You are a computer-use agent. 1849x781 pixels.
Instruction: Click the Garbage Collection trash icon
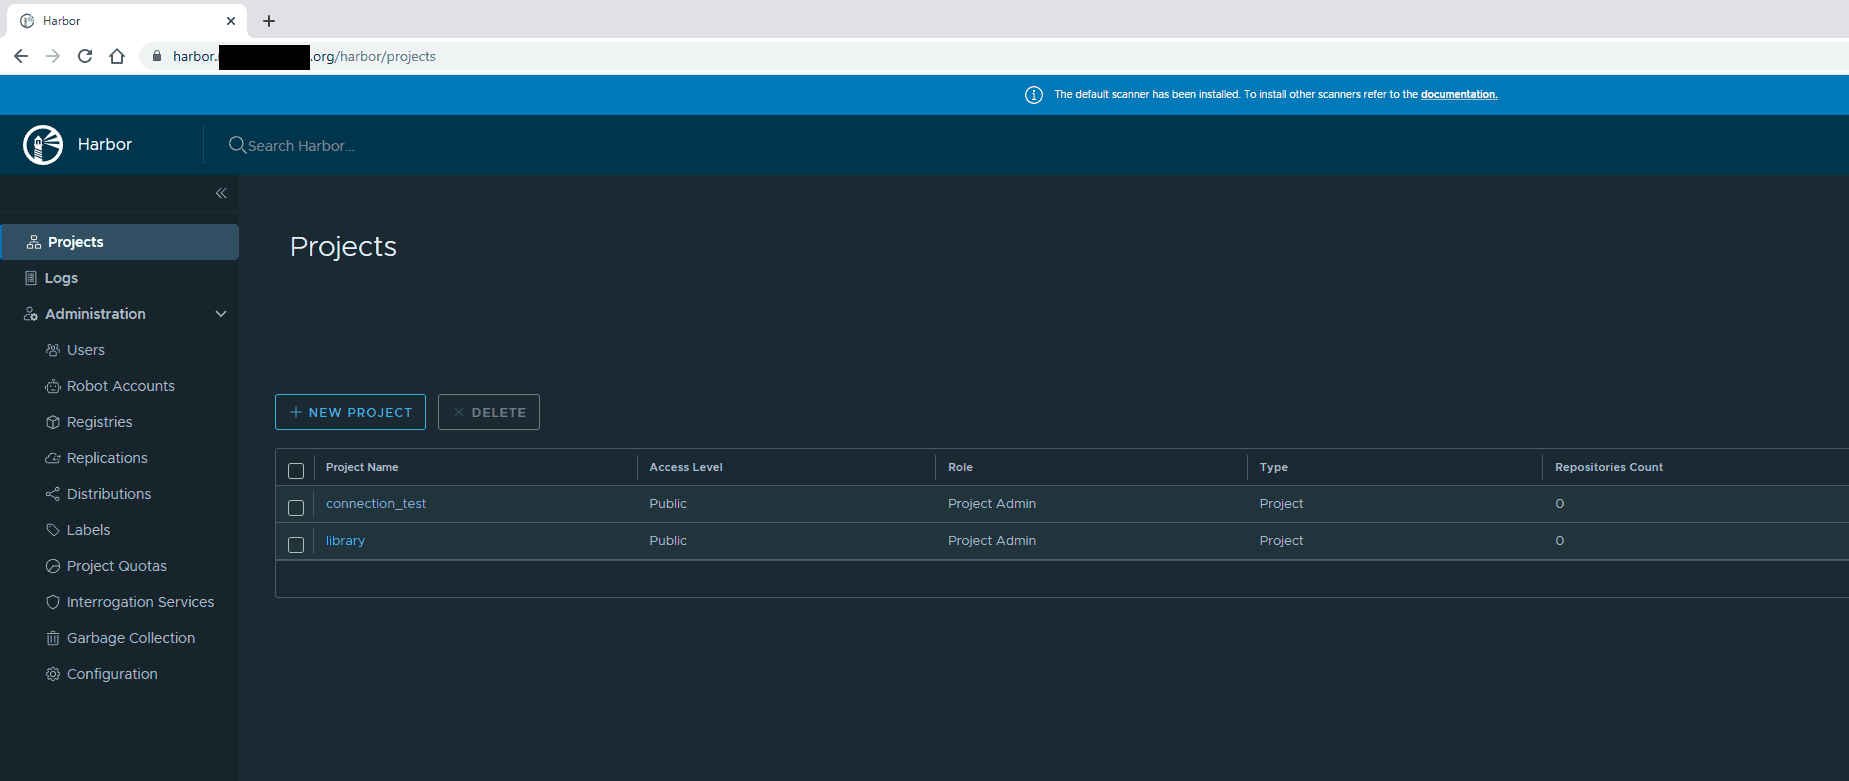click(x=53, y=638)
